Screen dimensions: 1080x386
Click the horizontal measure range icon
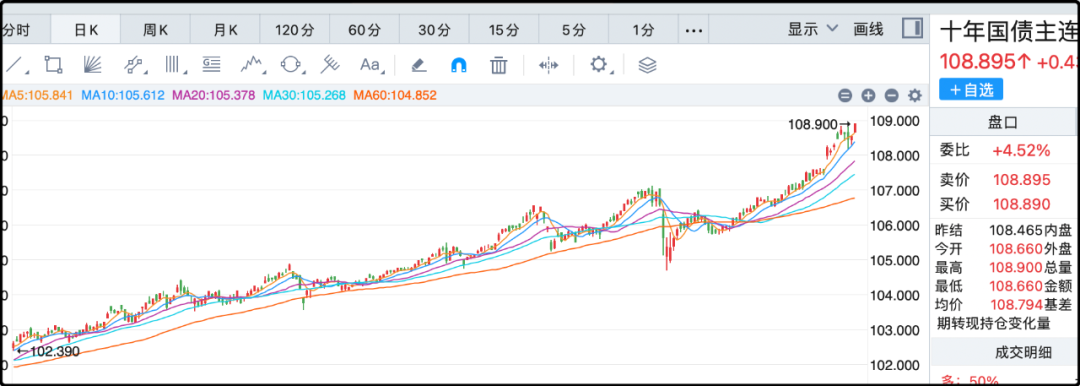click(x=548, y=65)
